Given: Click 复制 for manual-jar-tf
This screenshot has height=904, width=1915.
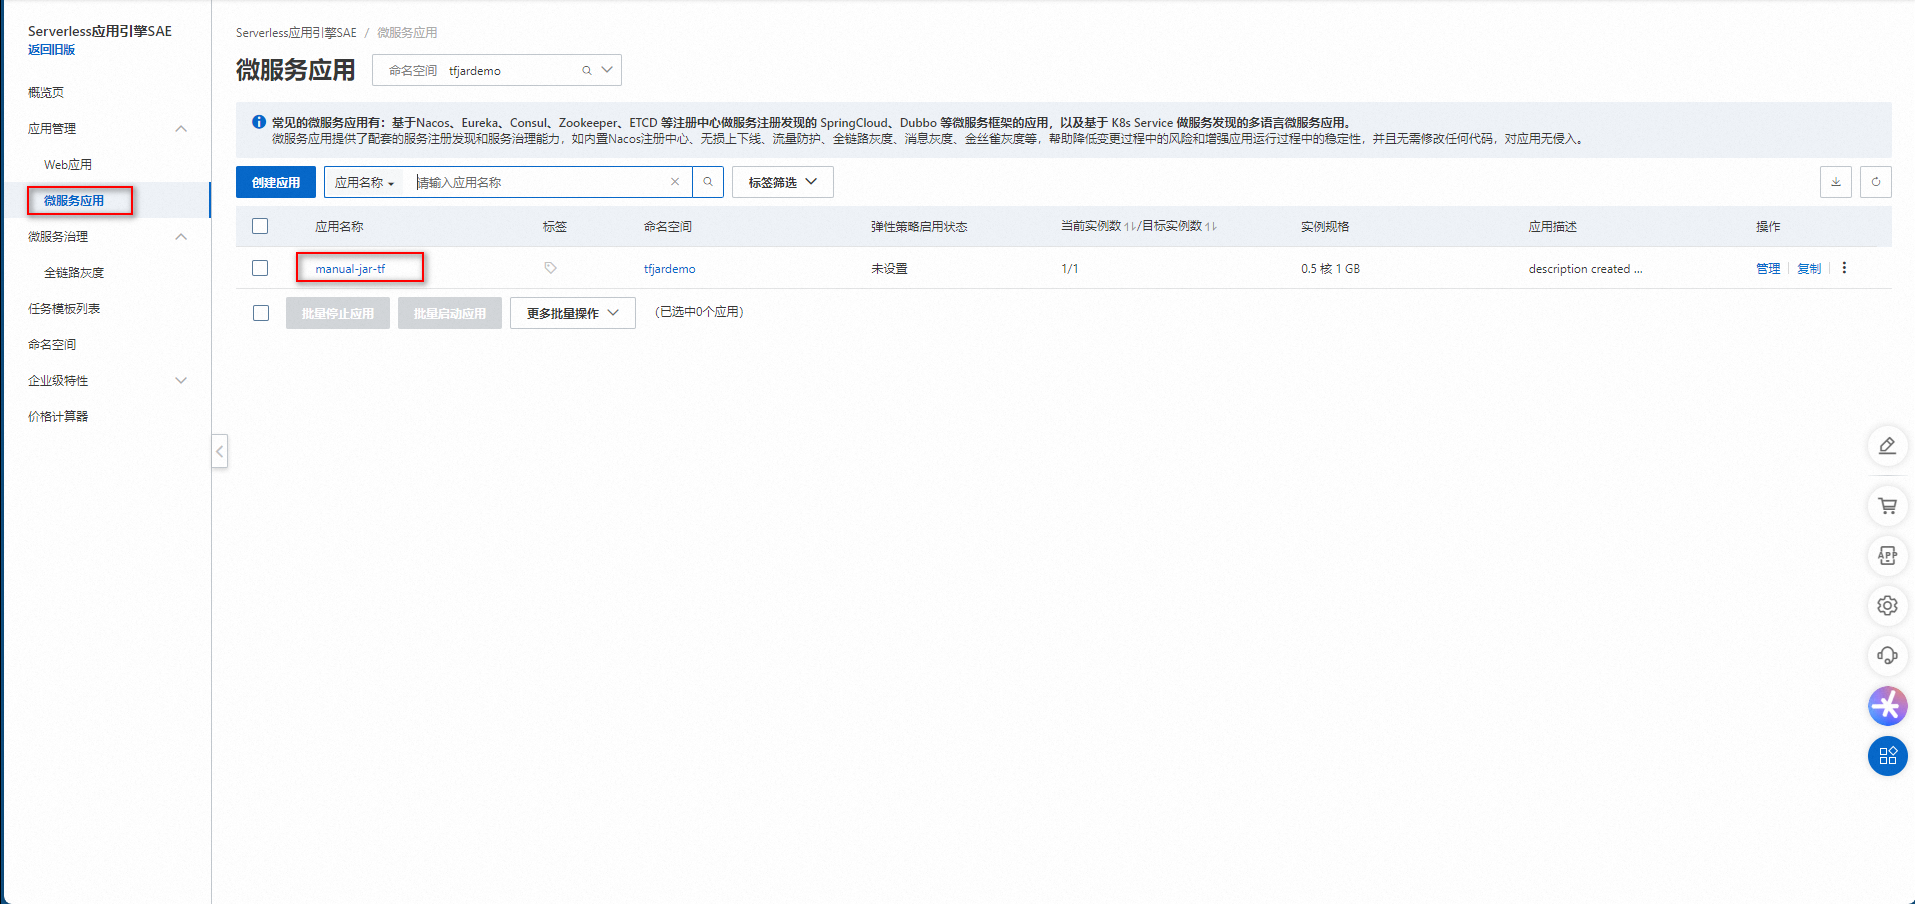Looking at the screenshot, I should pyautogui.click(x=1809, y=268).
